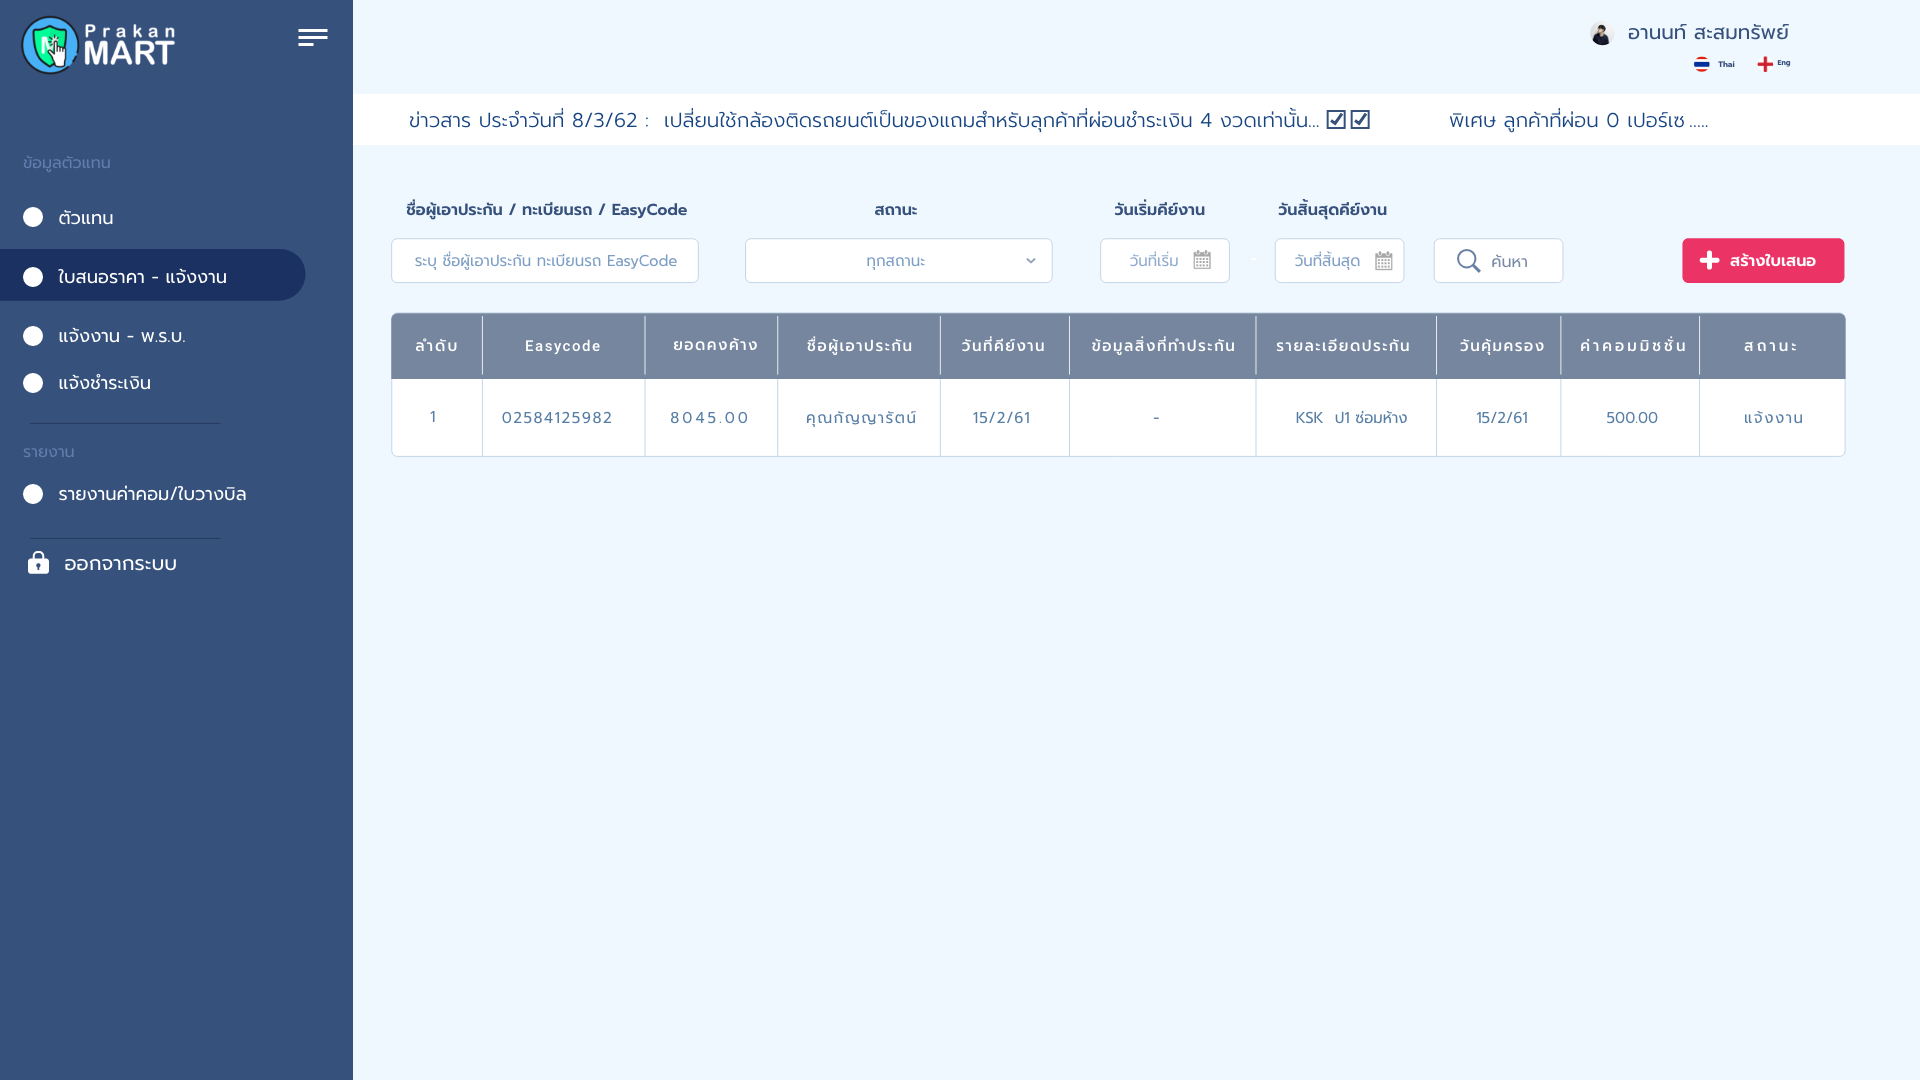Click Easycode 02584125982 in table row
Screen dimensions: 1920x1080
(x=557, y=418)
